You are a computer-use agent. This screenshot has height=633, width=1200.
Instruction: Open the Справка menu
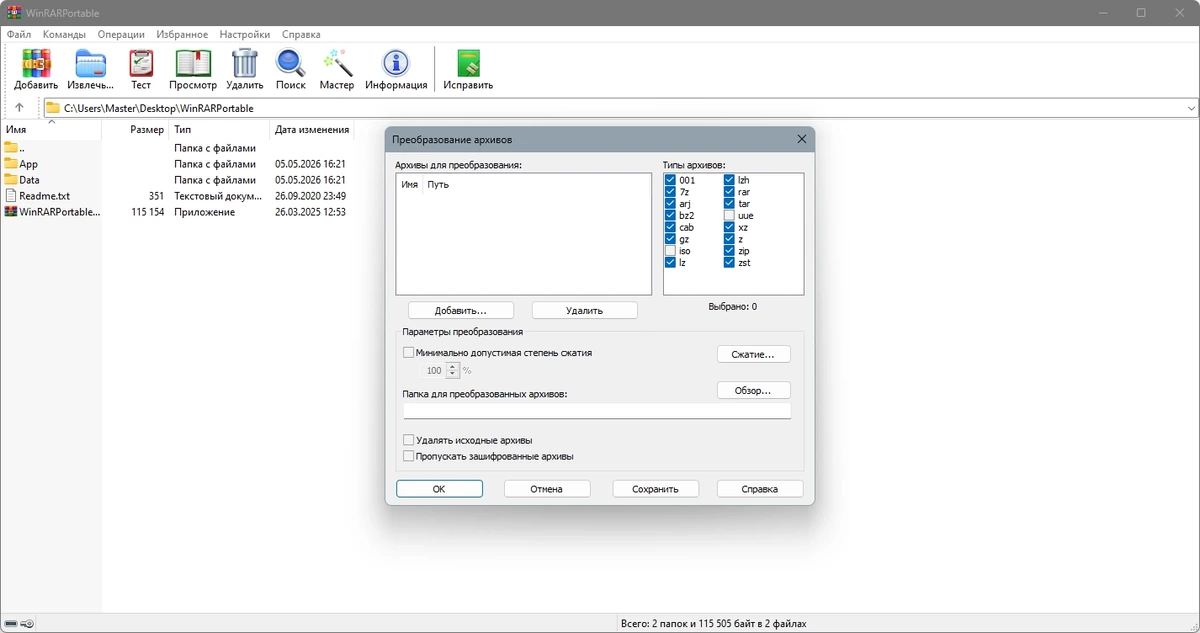point(301,34)
